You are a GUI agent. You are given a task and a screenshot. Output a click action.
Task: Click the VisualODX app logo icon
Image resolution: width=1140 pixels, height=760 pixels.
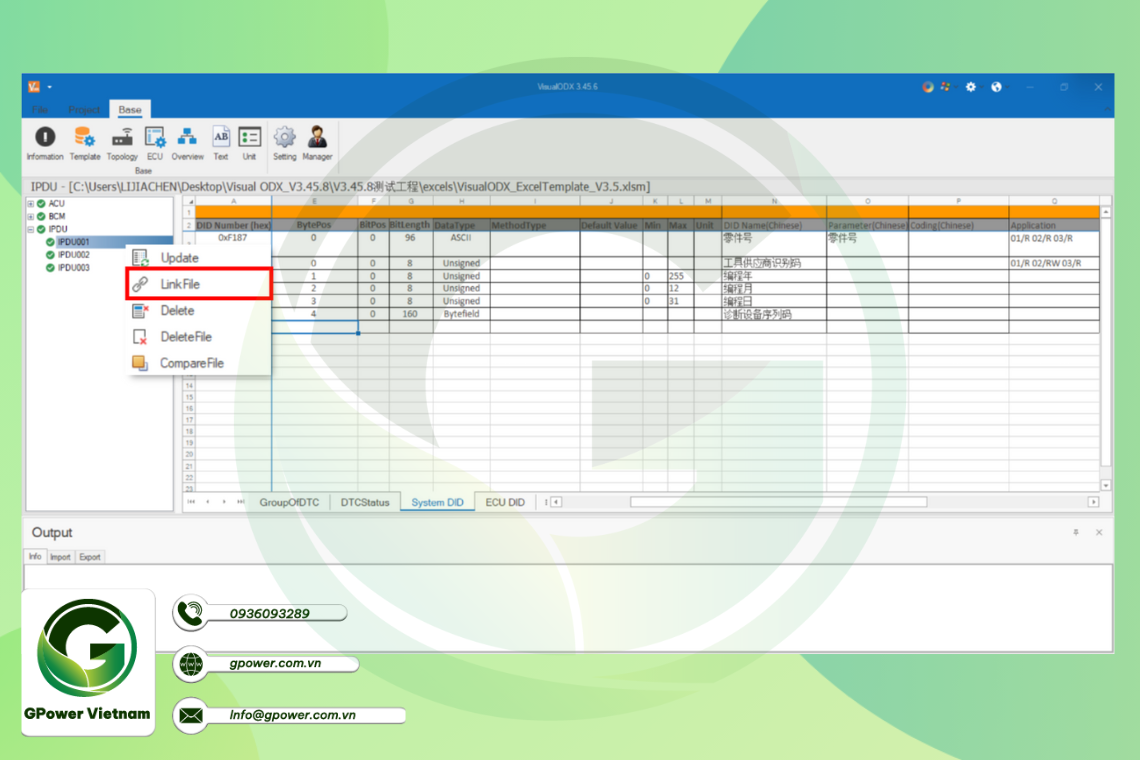(33, 87)
